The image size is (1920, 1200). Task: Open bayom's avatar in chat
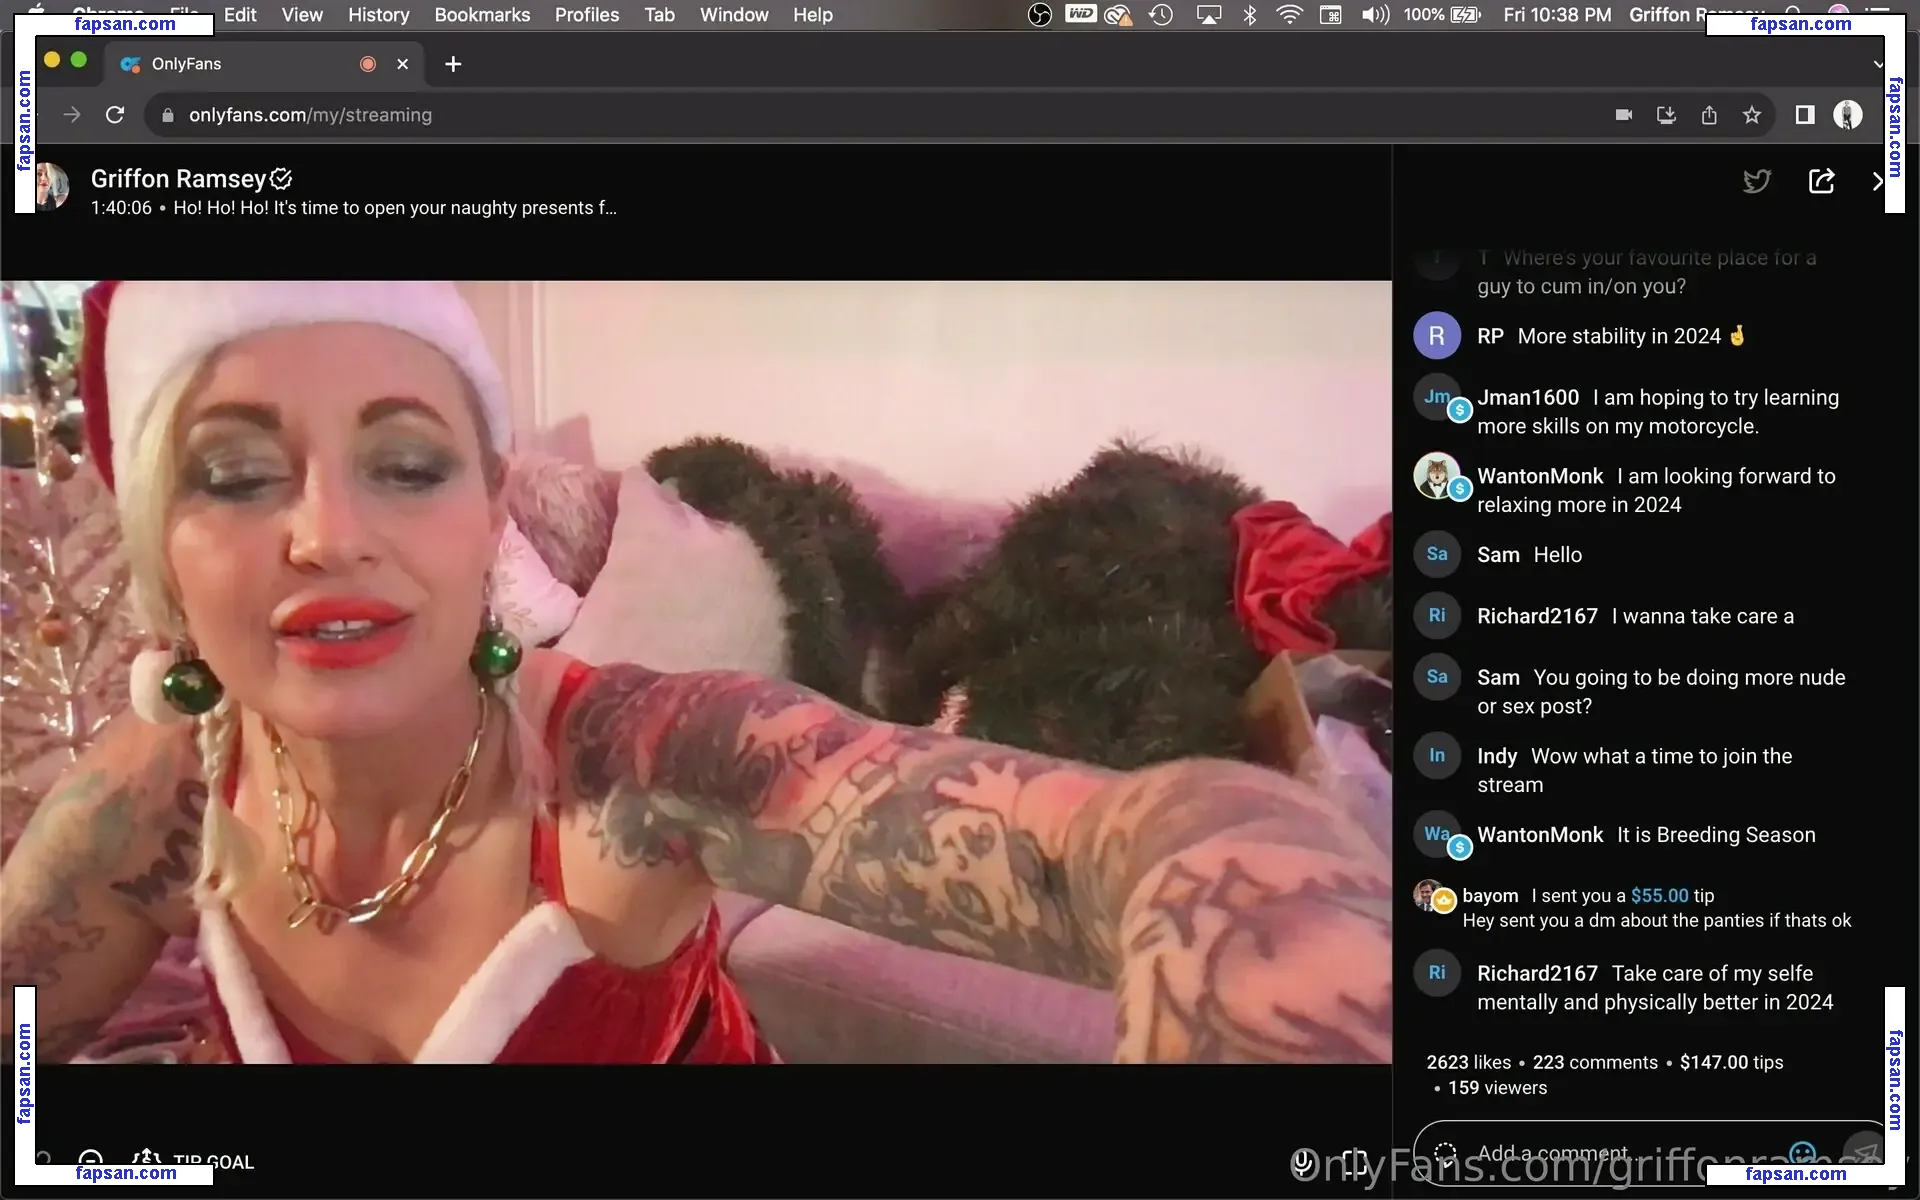tap(1430, 896)
